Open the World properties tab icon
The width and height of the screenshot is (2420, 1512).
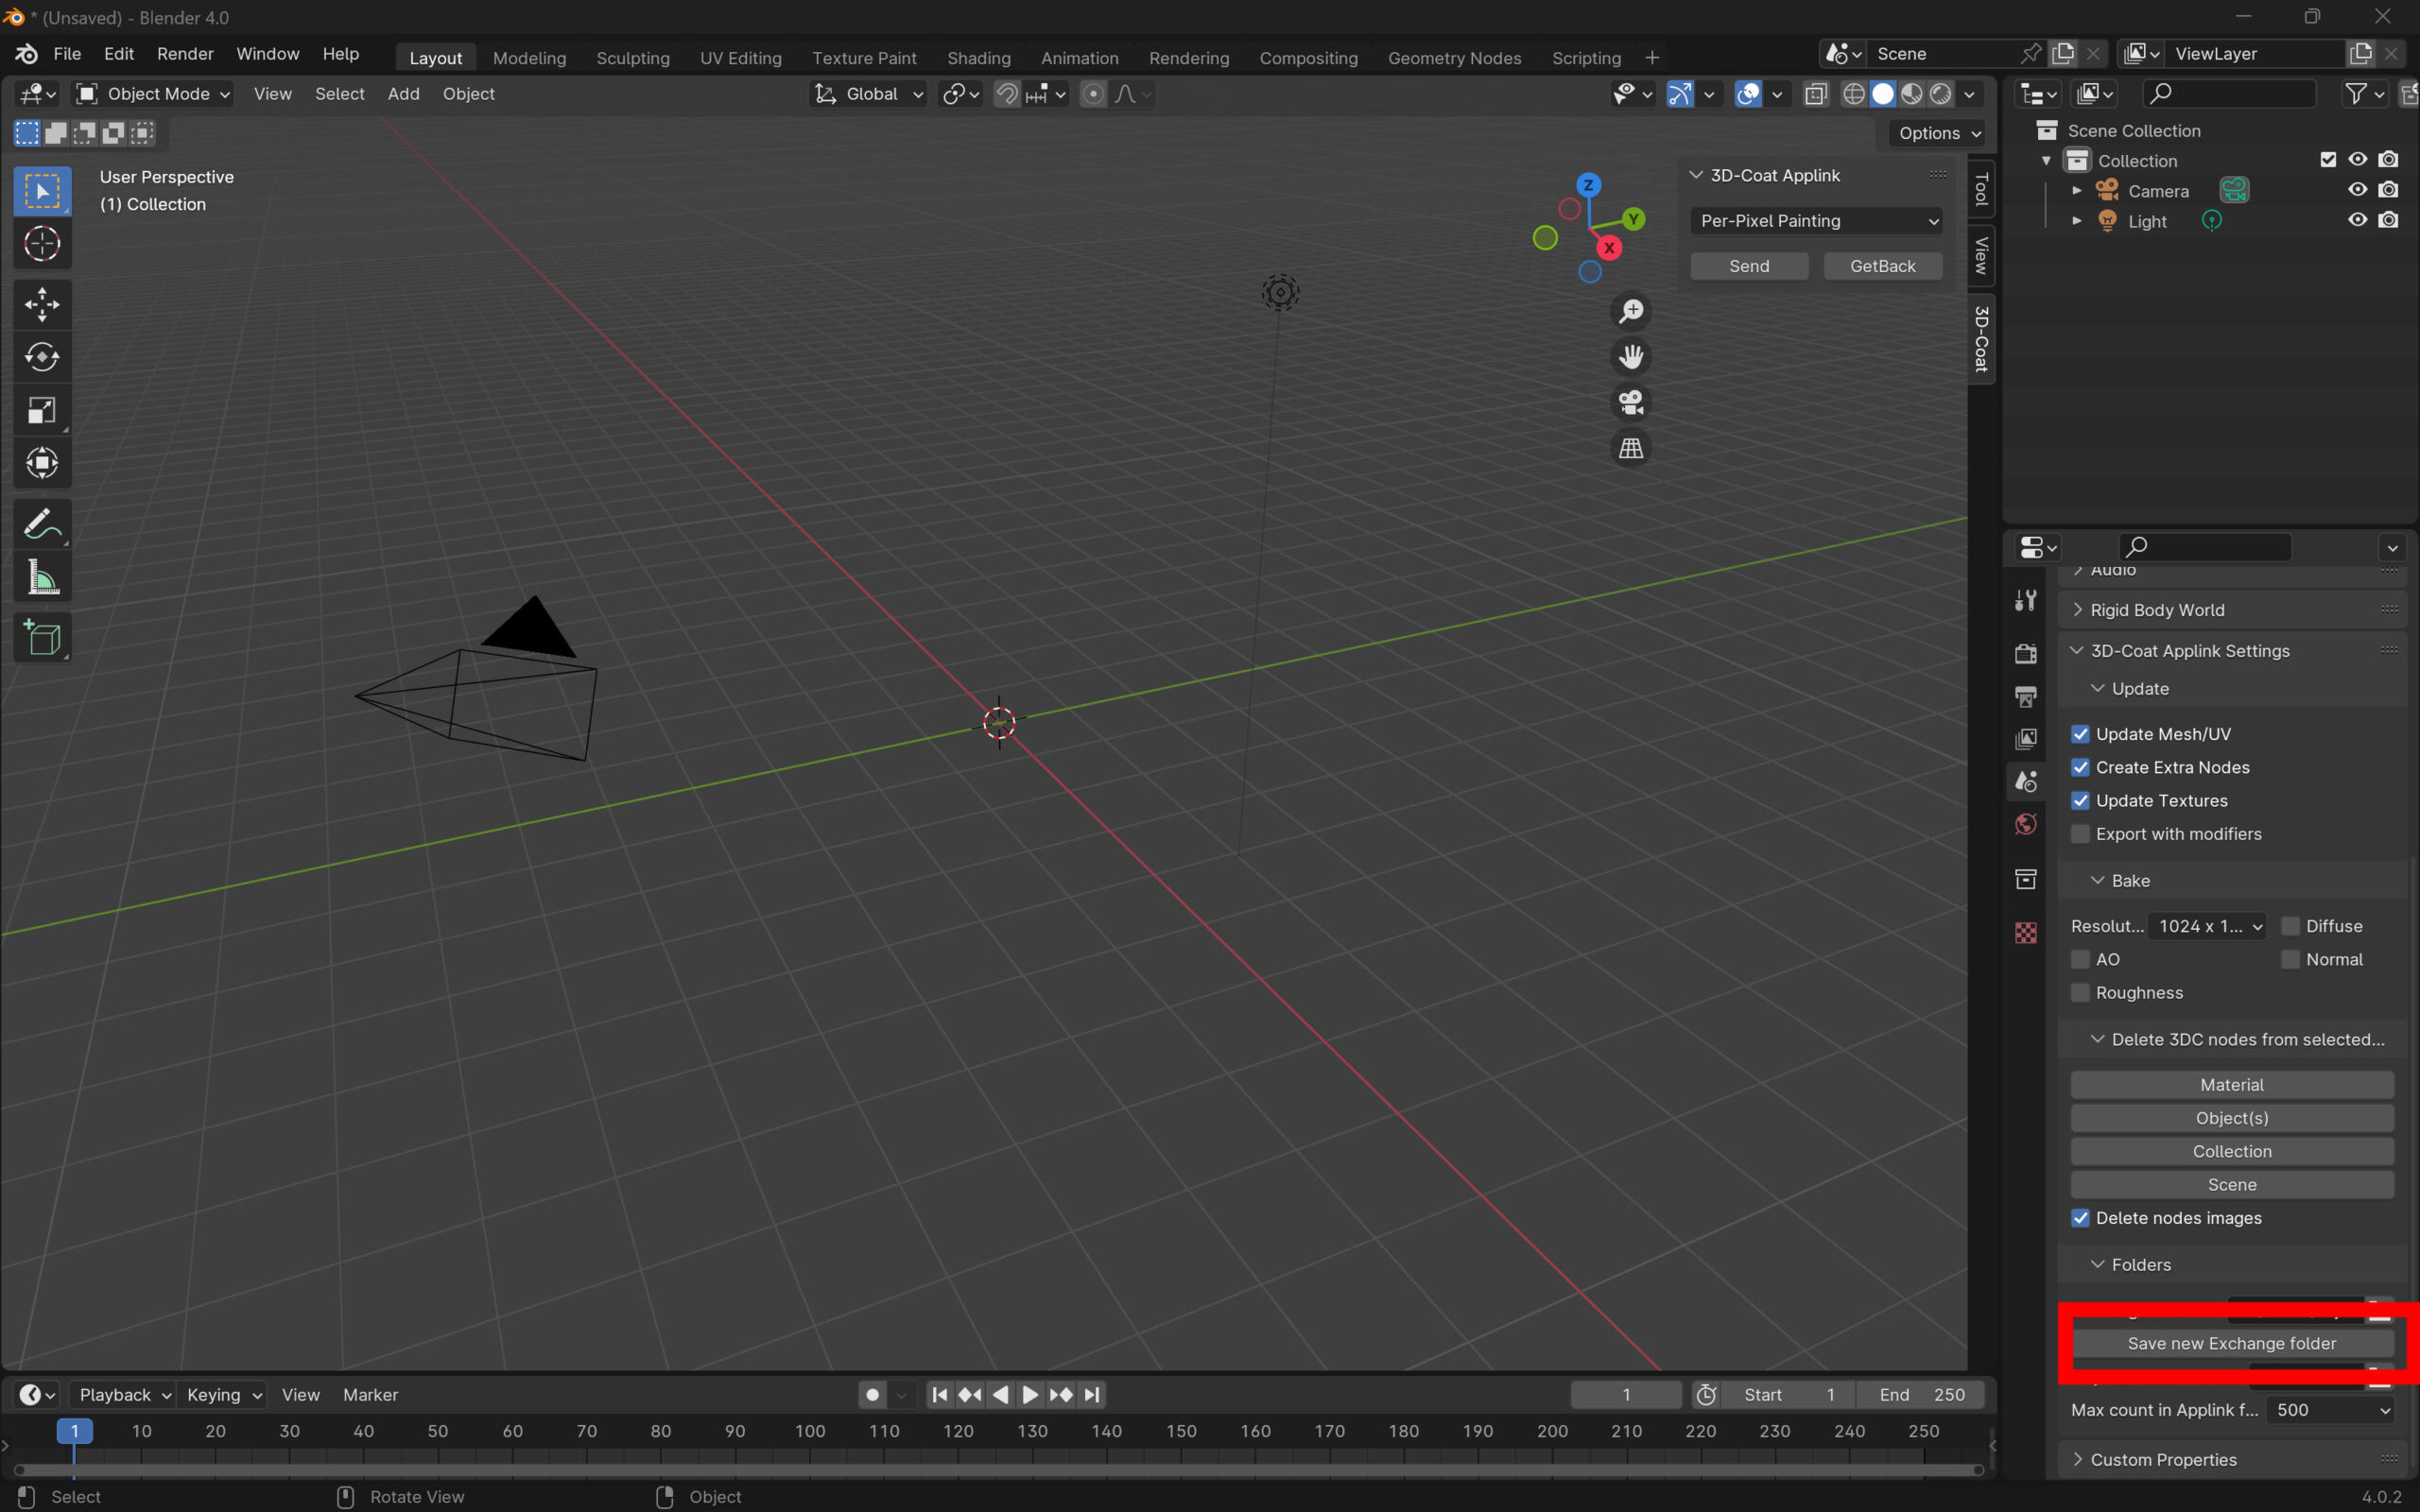click(x=2026, y=824)
